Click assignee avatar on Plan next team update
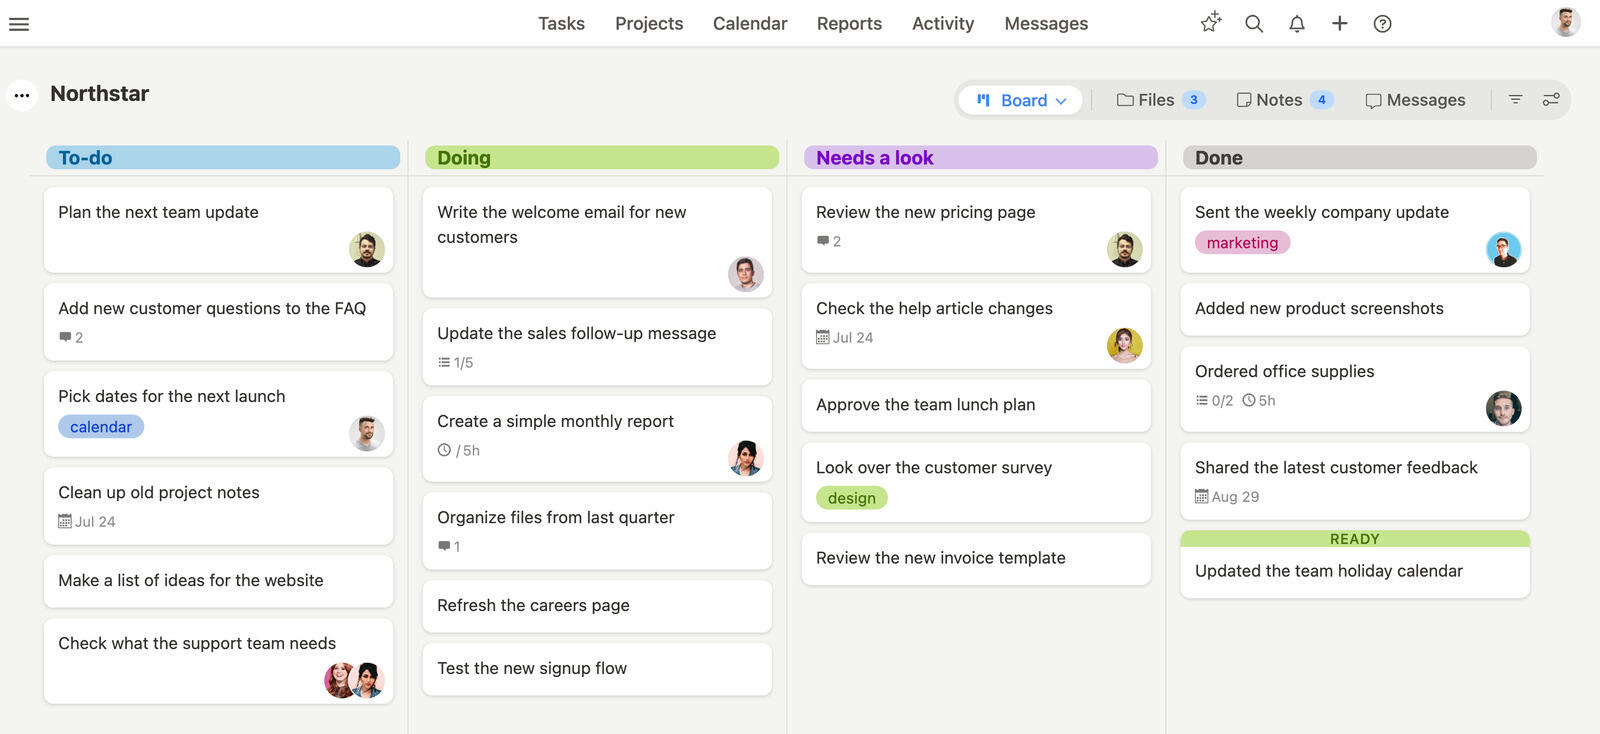The image size is (1600, 734). tap(367, 249)
